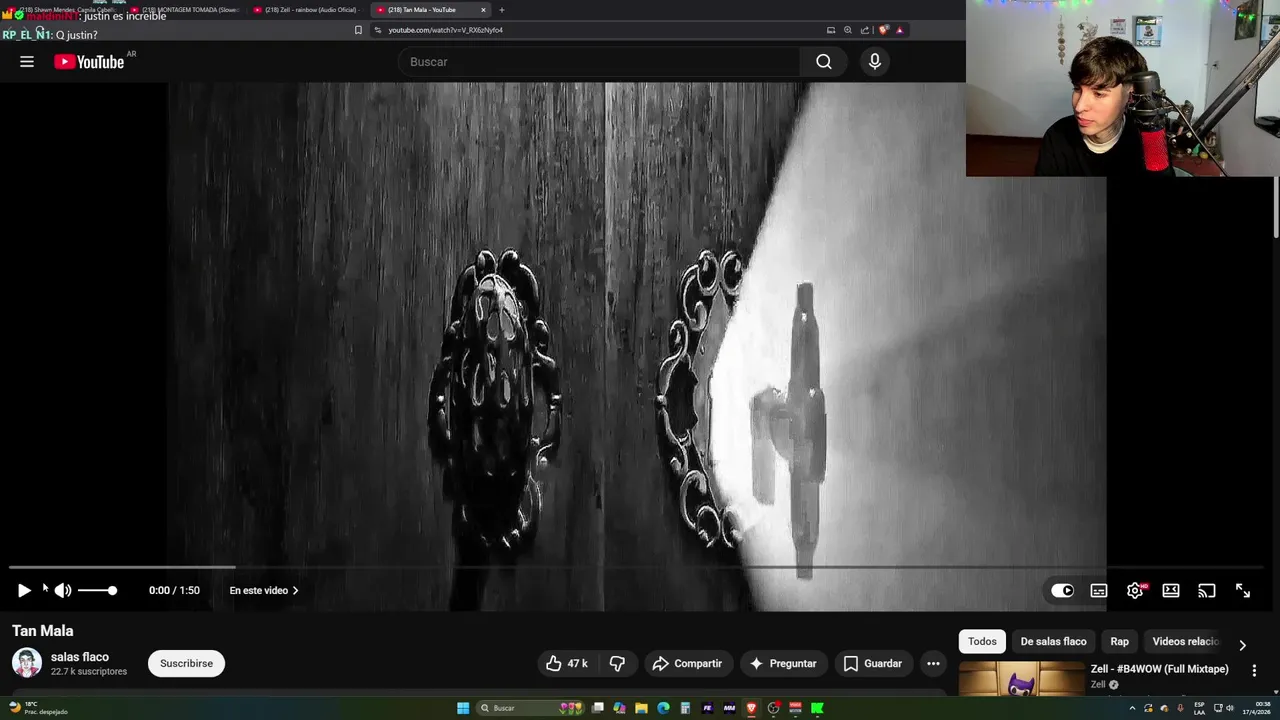
Task: Click the Windows taskbar Buscar box
Action: point(530,708)
